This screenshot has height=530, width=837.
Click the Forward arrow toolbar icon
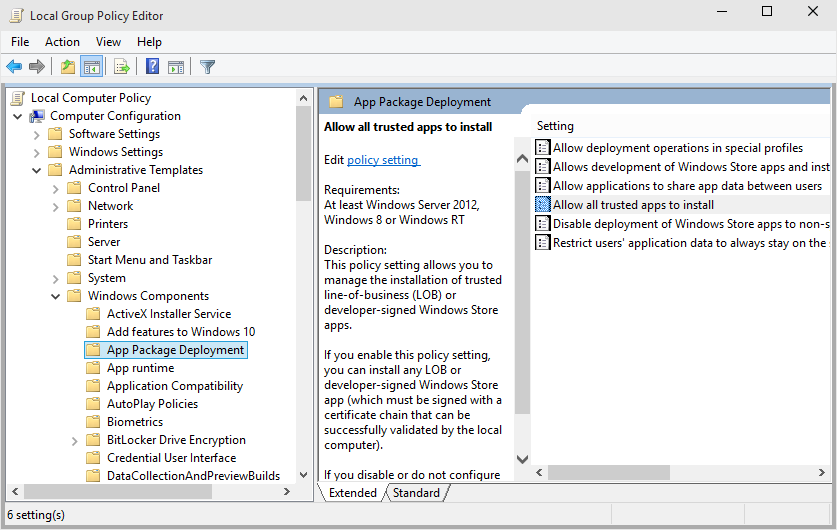click(36, 67)
